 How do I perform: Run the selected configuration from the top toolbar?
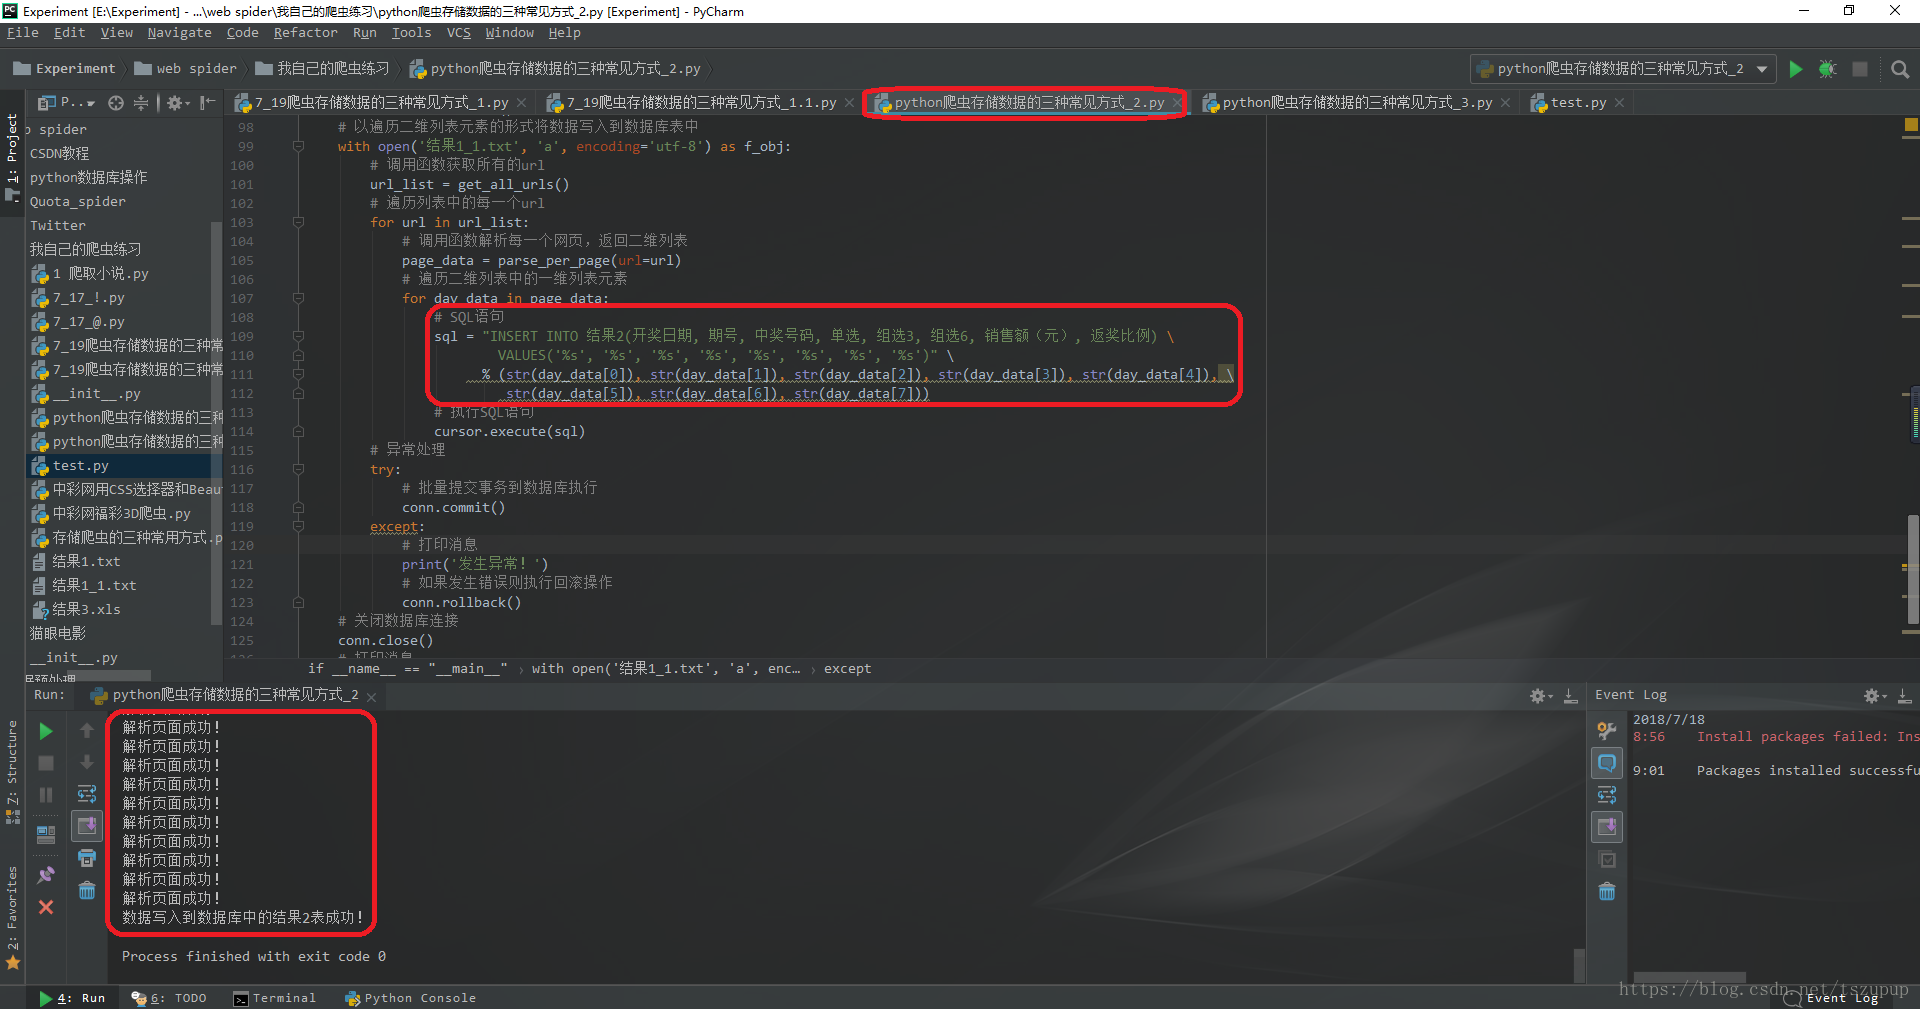pyautogui.click(x=1796, y=69)
